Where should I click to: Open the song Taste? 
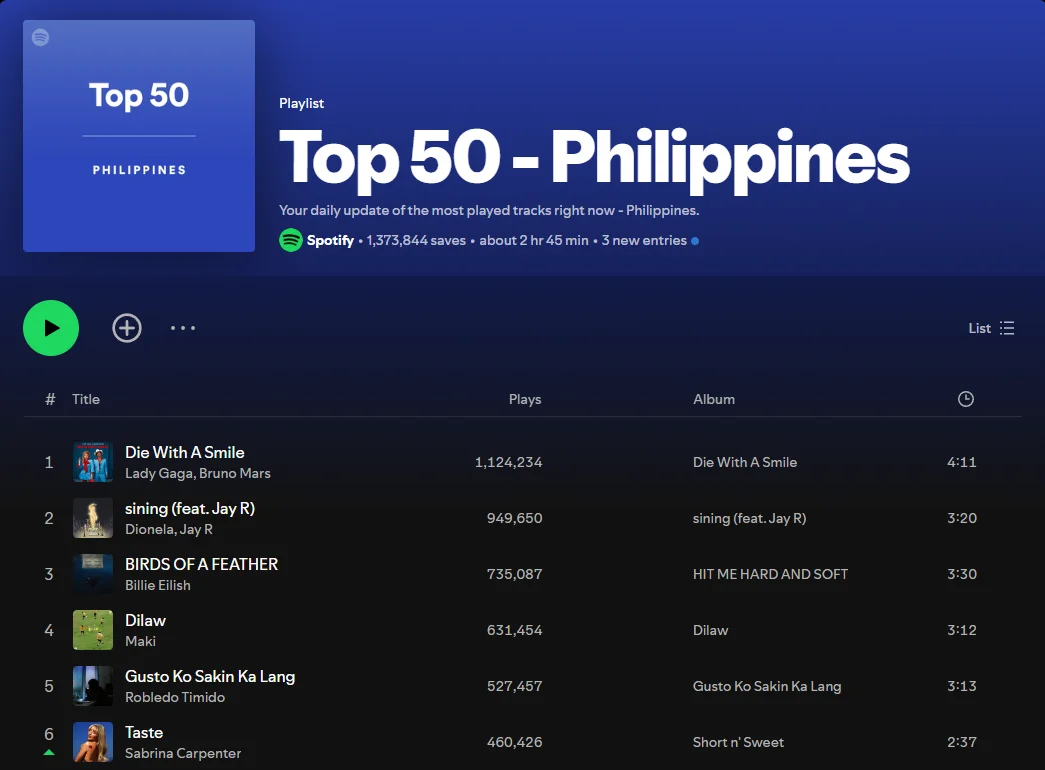tap(144, 732)
